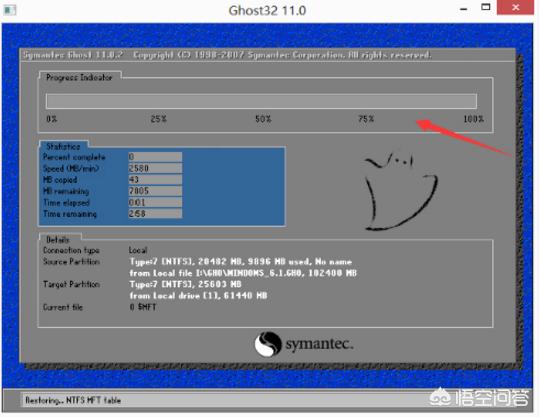The image size is (539, 417).
Task: Click target line 'Type:7 [NTFS], 25603 MB'
Action: click(185, 284)
